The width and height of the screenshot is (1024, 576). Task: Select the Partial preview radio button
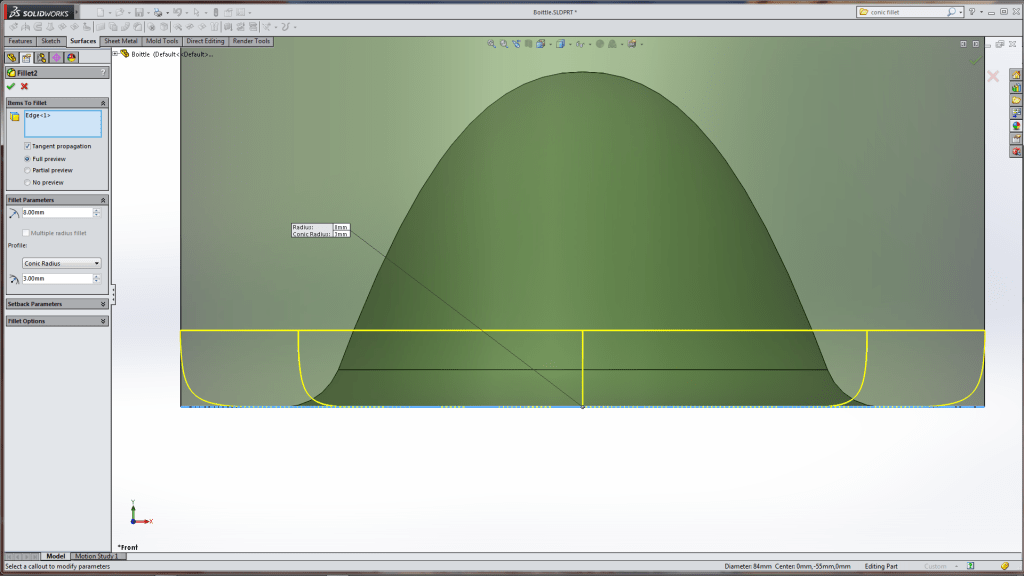pos(27,170)
